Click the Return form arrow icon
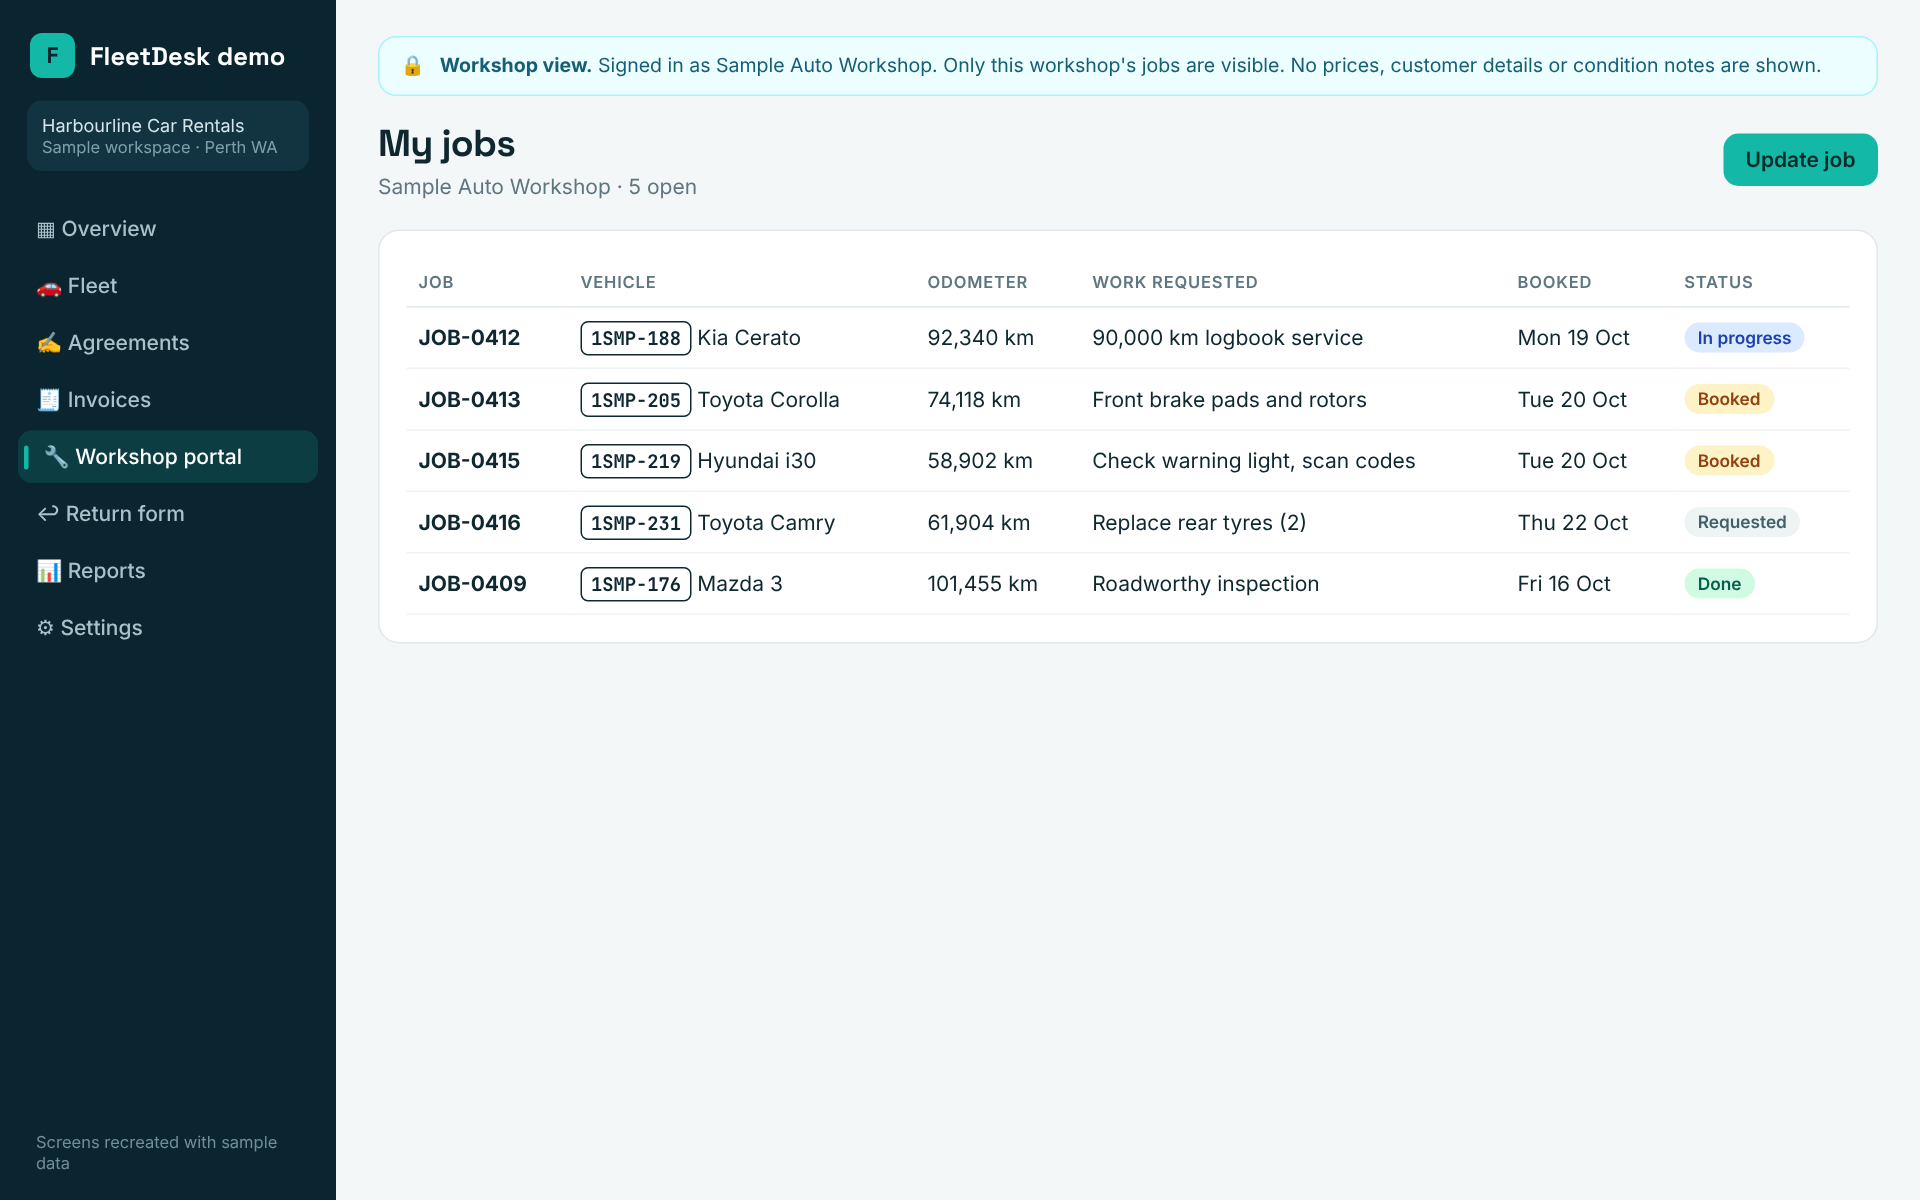Viewport: 1920px width, 1200px height. pos(48,514)
